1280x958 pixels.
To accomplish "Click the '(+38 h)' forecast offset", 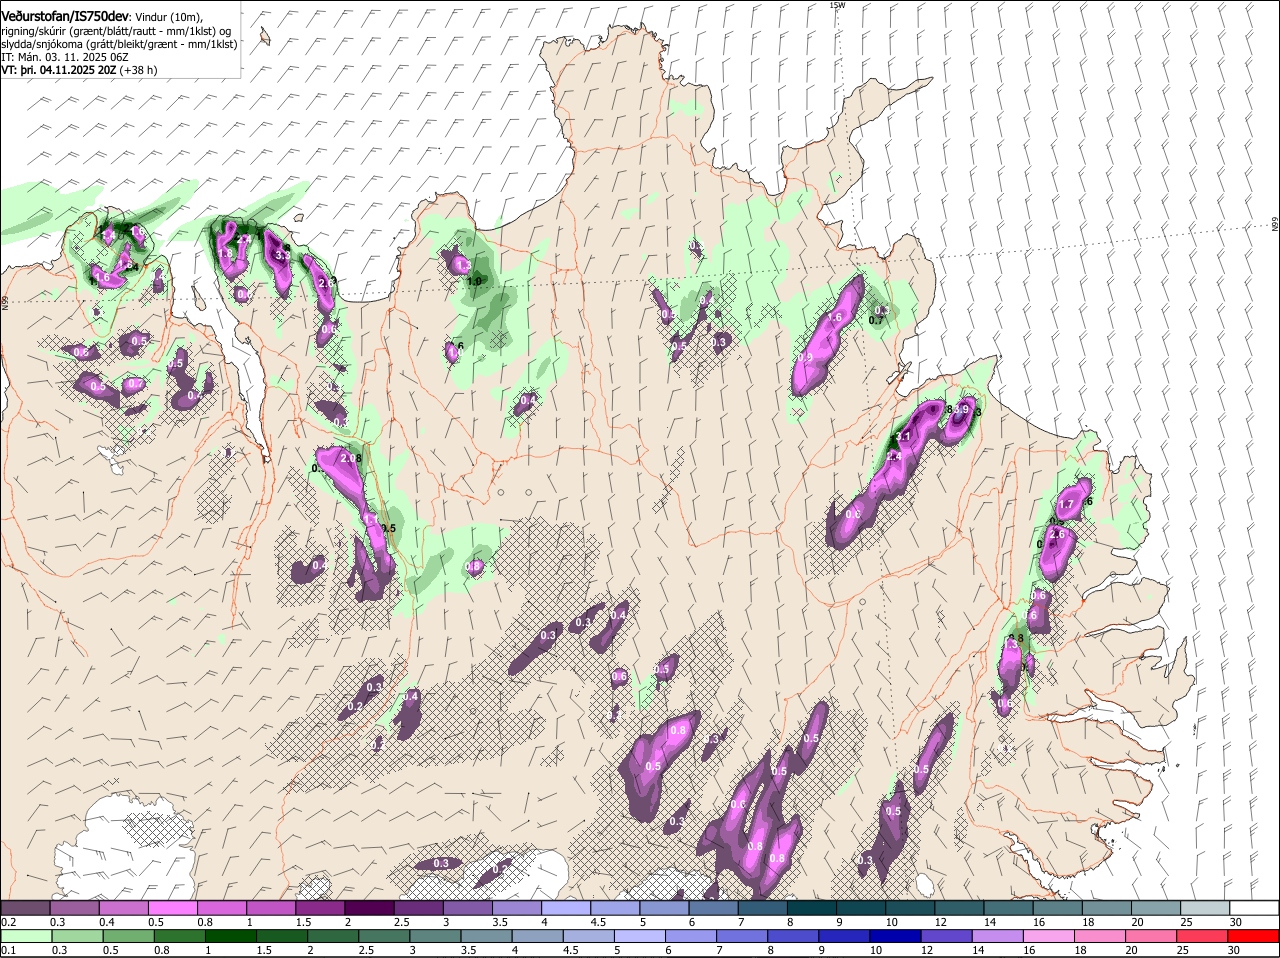I will click(x=138, y=71).
